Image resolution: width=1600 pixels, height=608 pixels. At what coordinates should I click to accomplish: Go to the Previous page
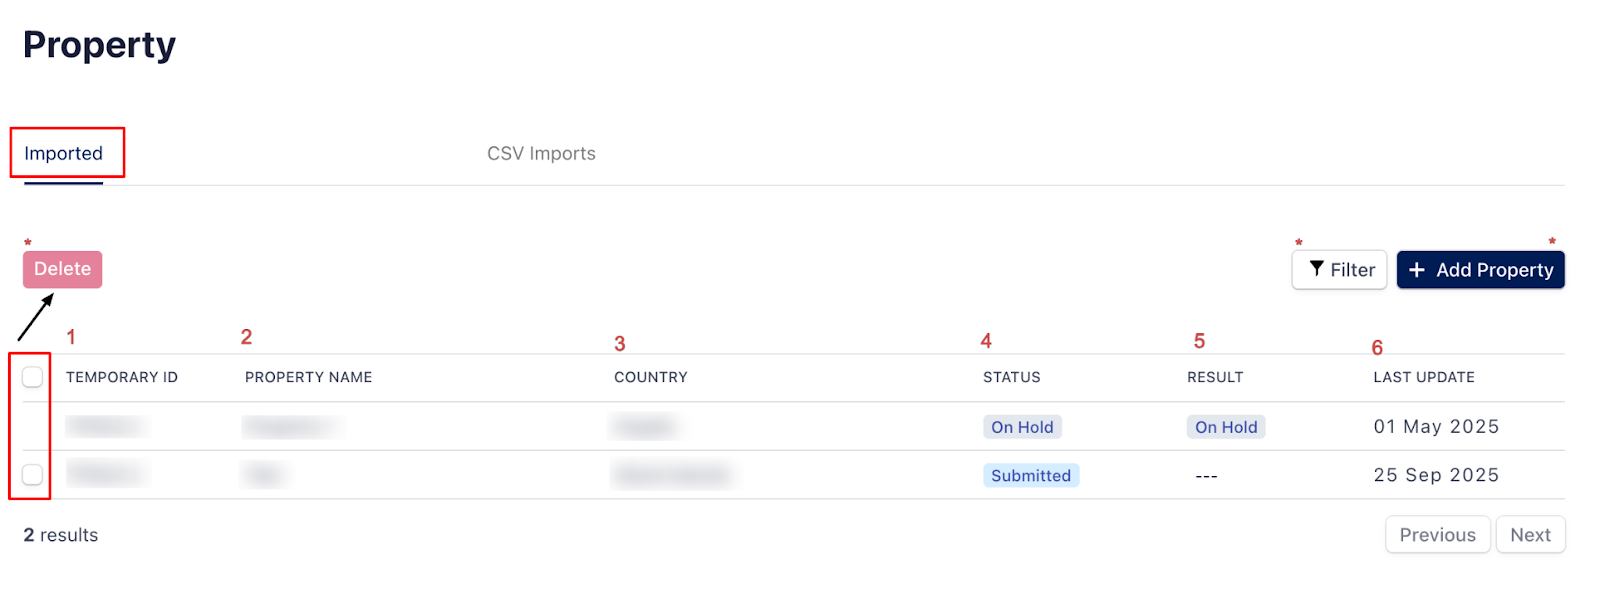[x=1437, y=535]
